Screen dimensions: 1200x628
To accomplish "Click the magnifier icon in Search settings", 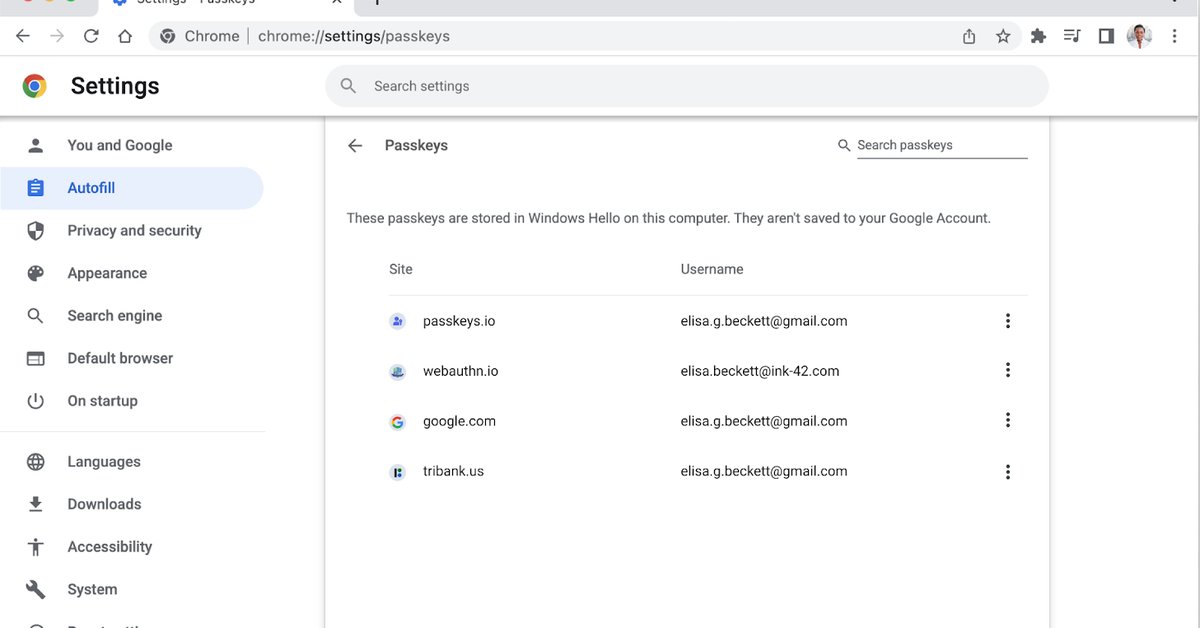I will point(348,86).
